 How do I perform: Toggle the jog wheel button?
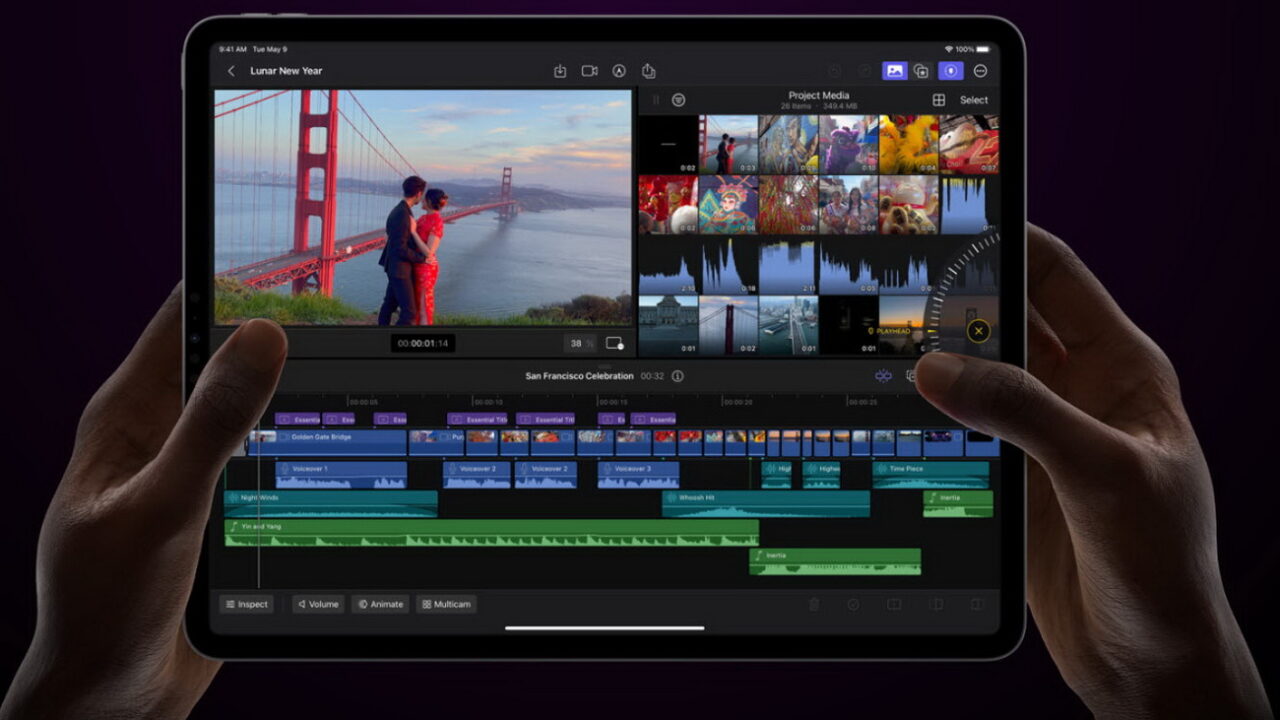(x=951, y=71)
